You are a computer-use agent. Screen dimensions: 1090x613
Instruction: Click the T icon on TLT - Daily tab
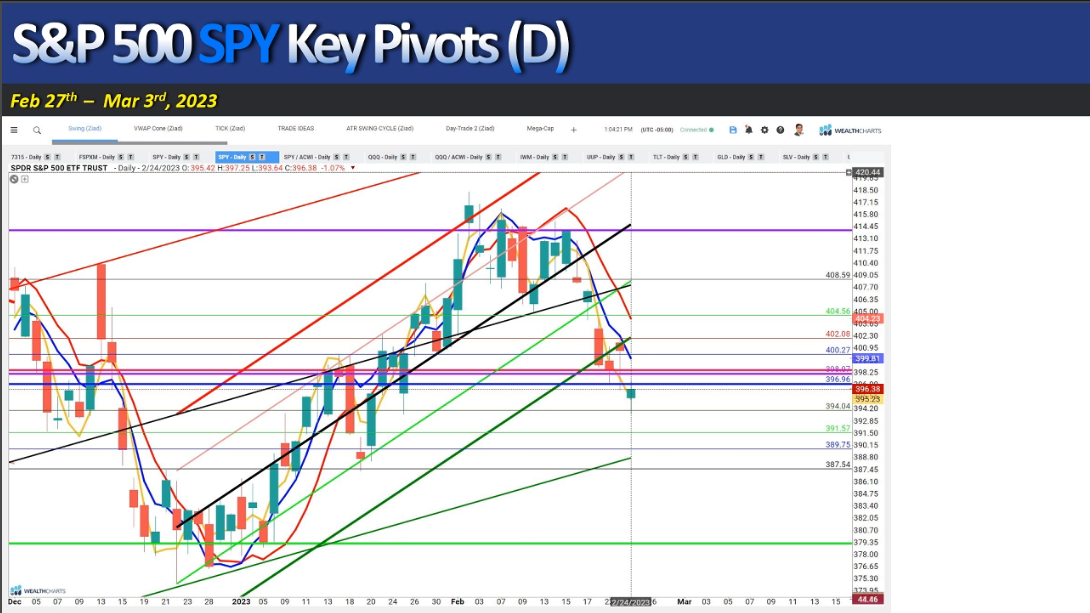pos(695,157)
